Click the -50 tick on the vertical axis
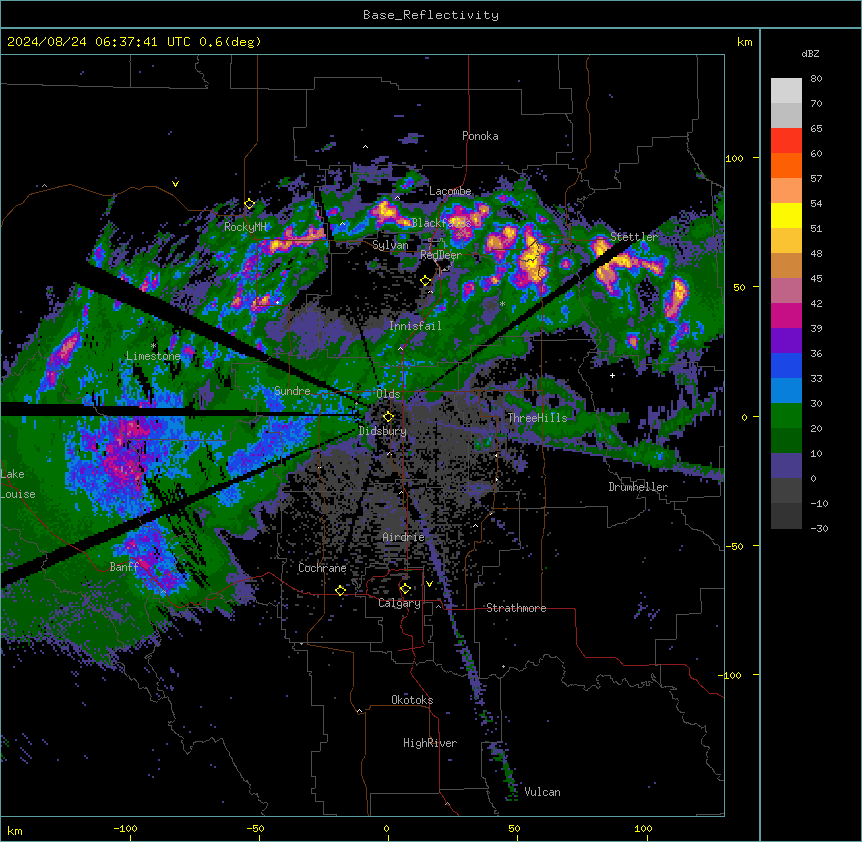This screenshot has width=862, height=842. coord(734,546)
